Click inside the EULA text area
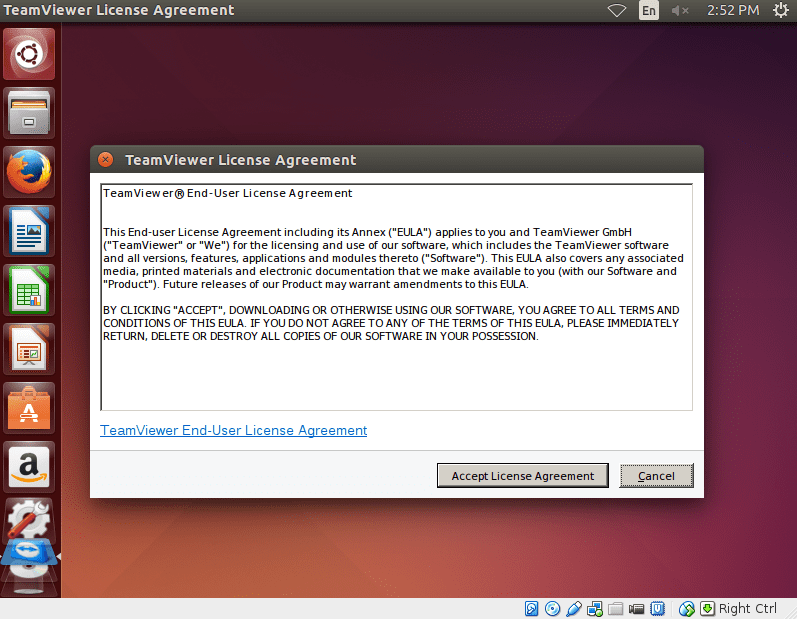Viewport: 797px width, 619px height. click(396, 297)
